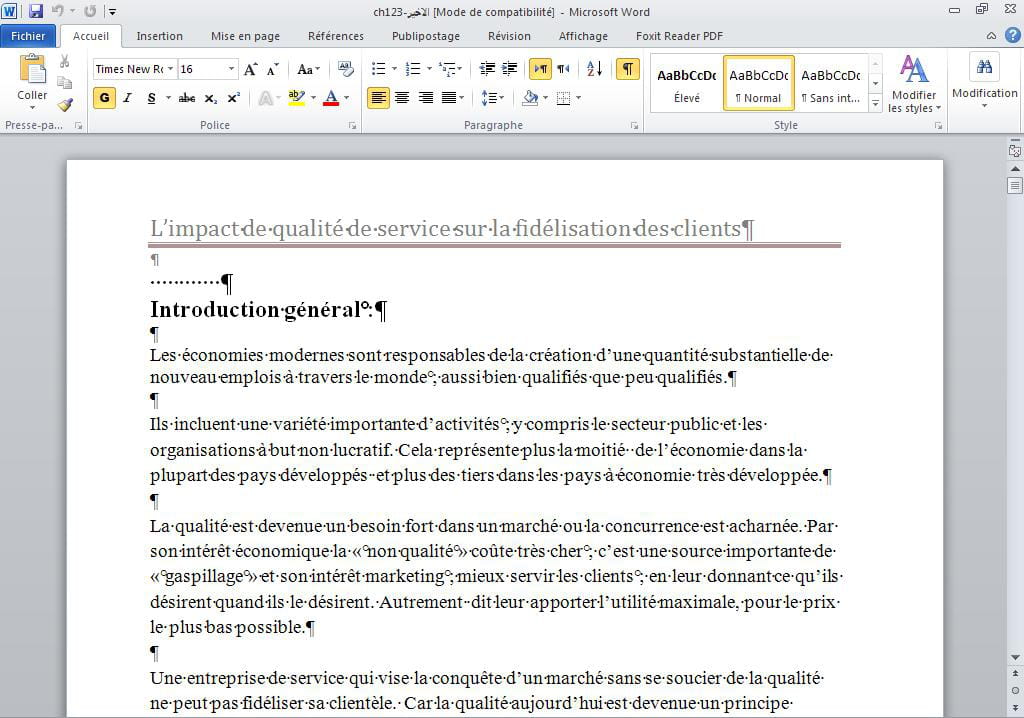Switch to the Insertion tab
The width and height of the screenshot is (1024, 718).
click(159, 36)
